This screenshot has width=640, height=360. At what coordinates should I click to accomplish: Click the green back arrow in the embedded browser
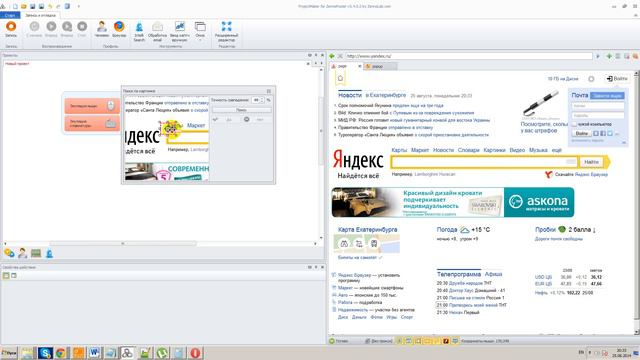point(332,56)
